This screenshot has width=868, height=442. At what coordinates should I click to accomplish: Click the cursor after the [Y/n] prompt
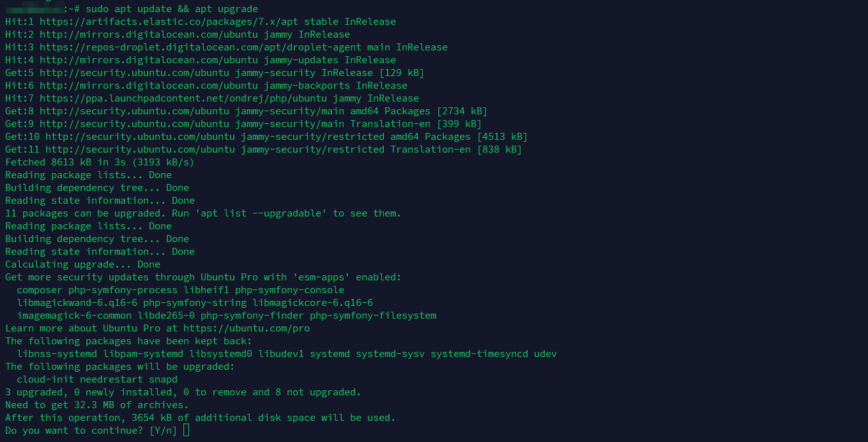click(x=186, y=430)
